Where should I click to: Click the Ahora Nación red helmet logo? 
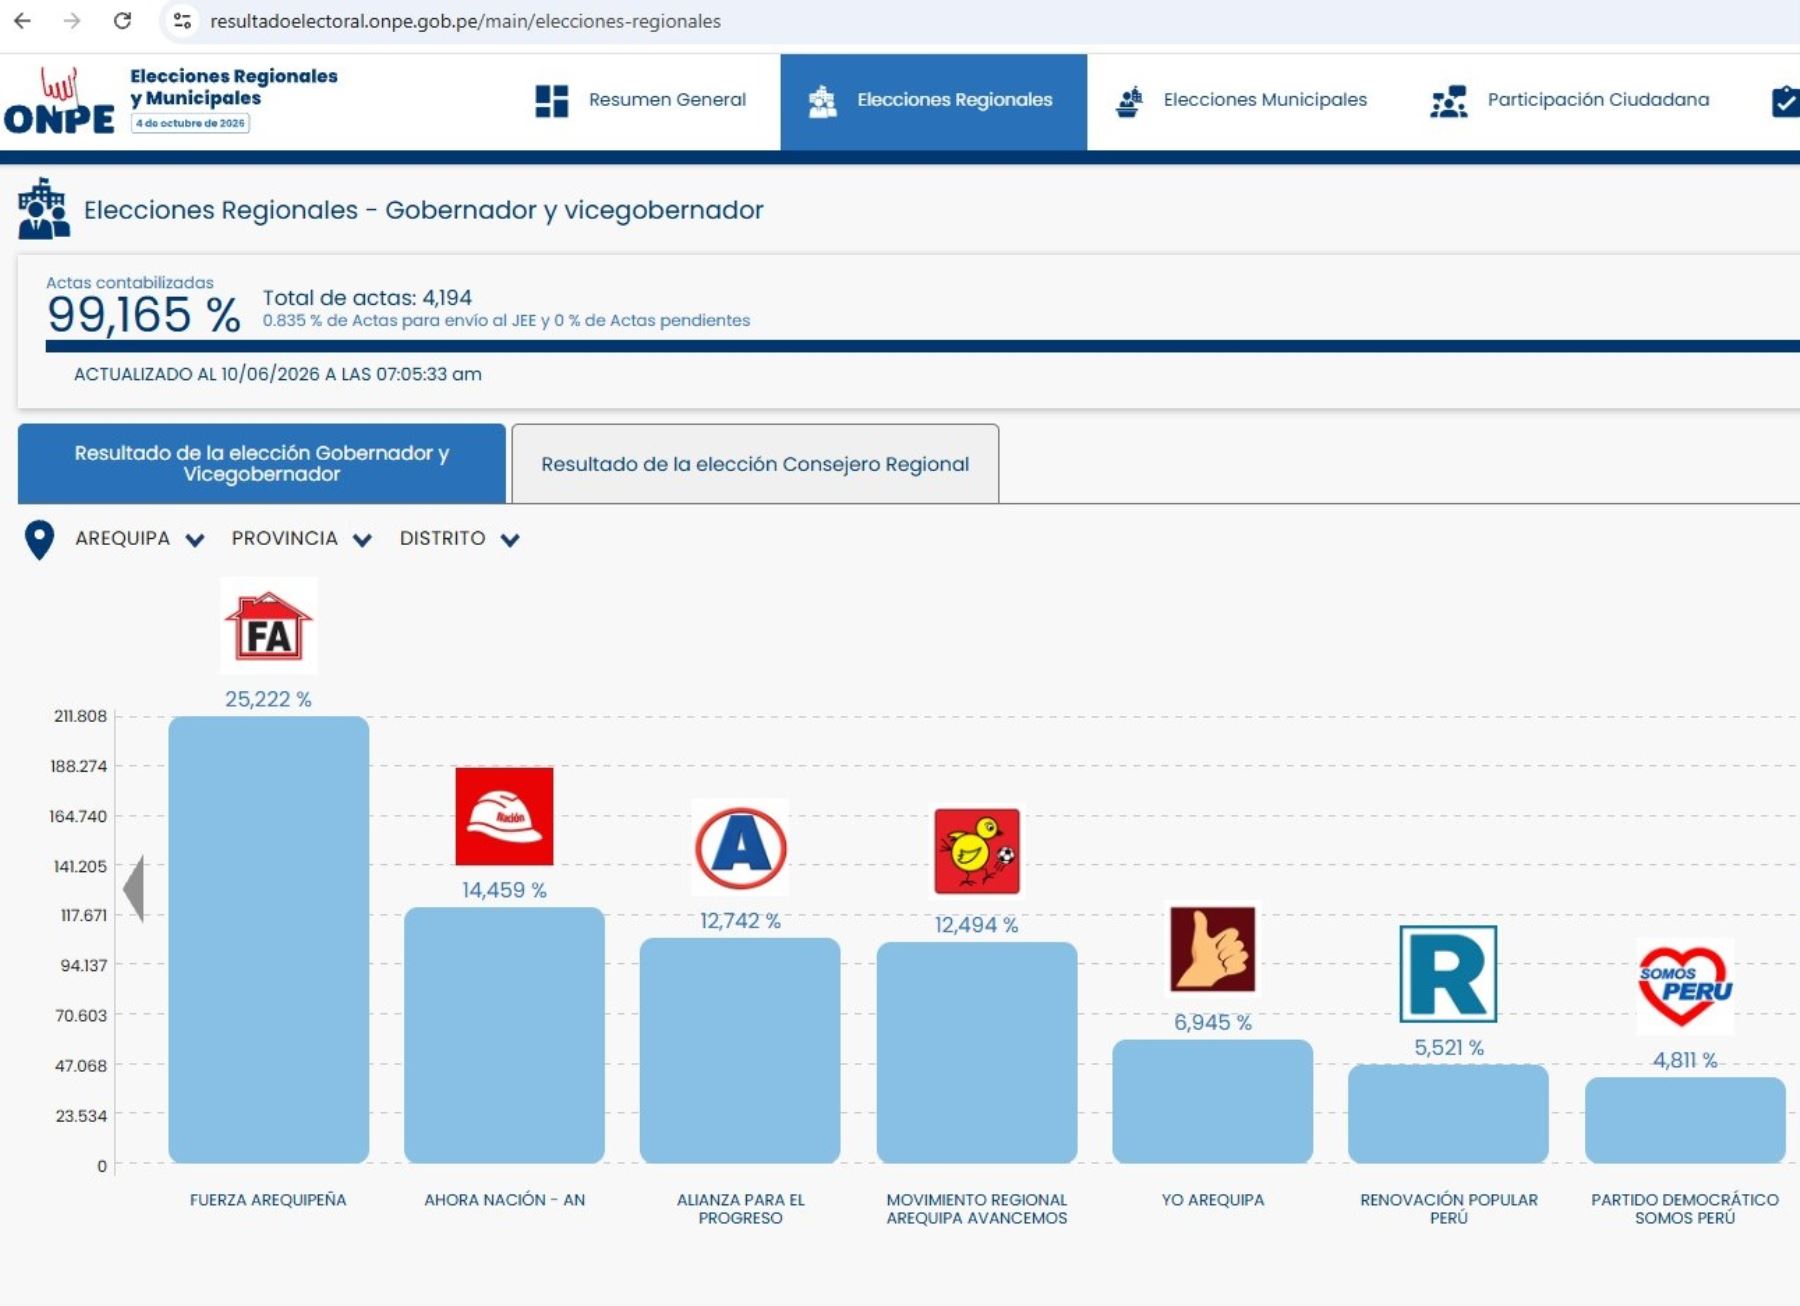pyautogui.click(x=504, y=816)
